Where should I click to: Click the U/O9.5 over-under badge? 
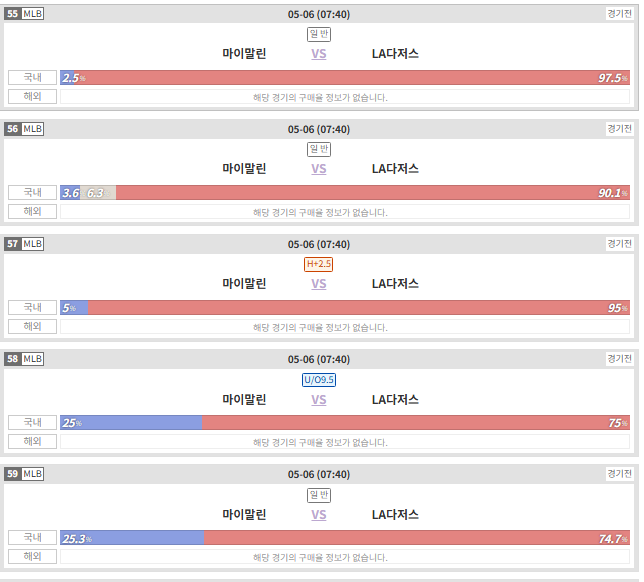[319, 380]
